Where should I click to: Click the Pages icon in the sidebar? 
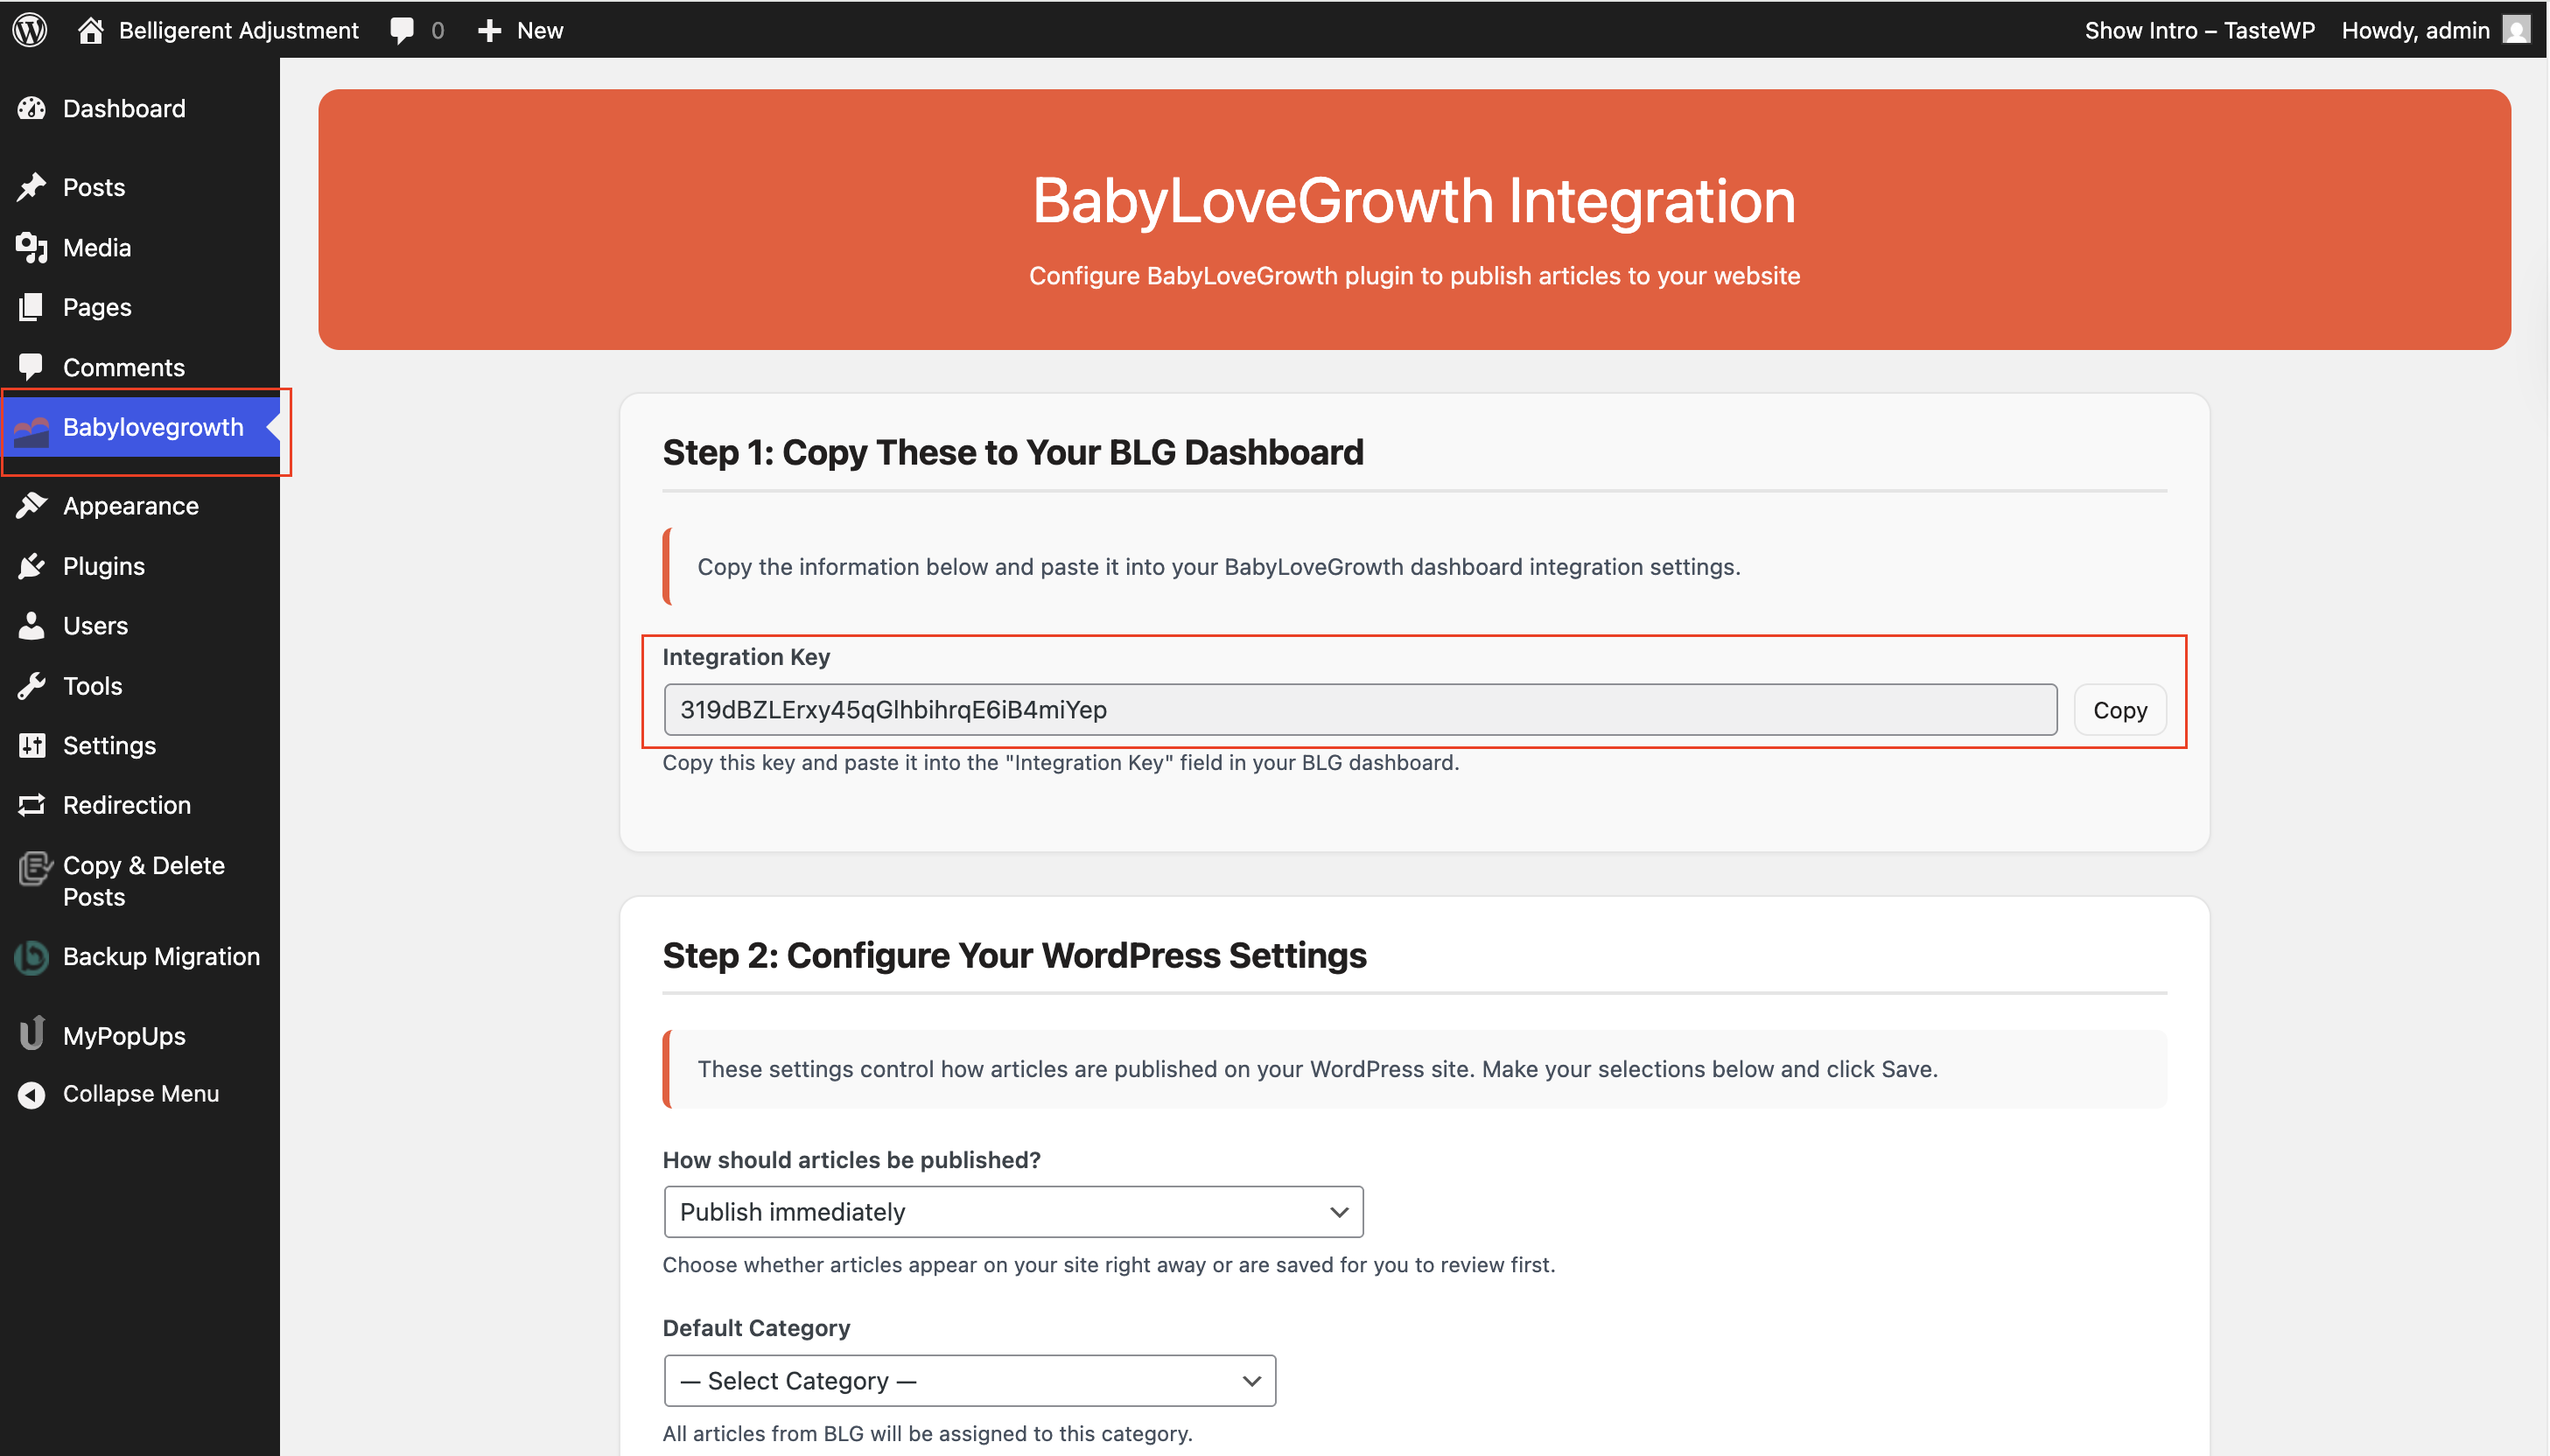[x=32, y=307]
